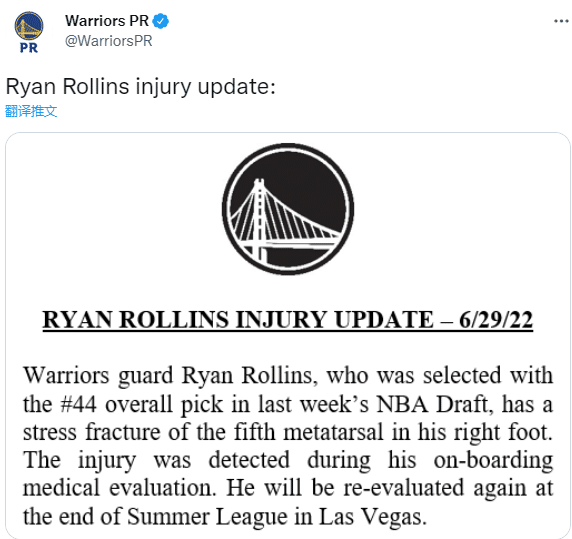Click the '6/29/22' date in the headline
The width and height of the screenshot is (572, 539).
pos(496,320)
